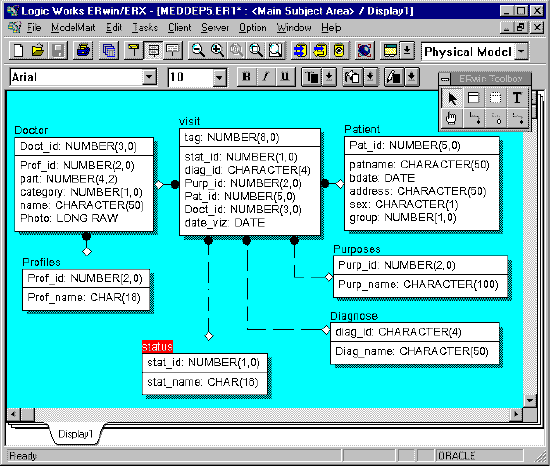Image resolution: width=550 pixels, height=467 pixels.
Task: Select the highlighted status table name
Action: pyautogui.click(x=157, y=347)
